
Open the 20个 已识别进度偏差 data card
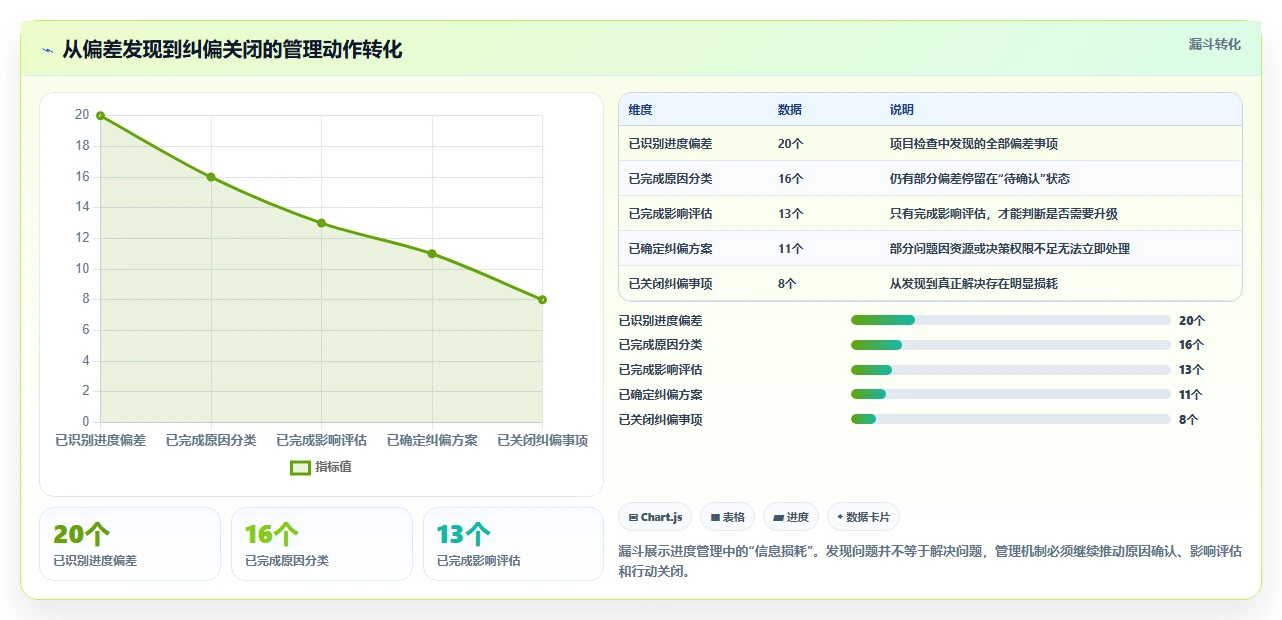pos(130,544)
